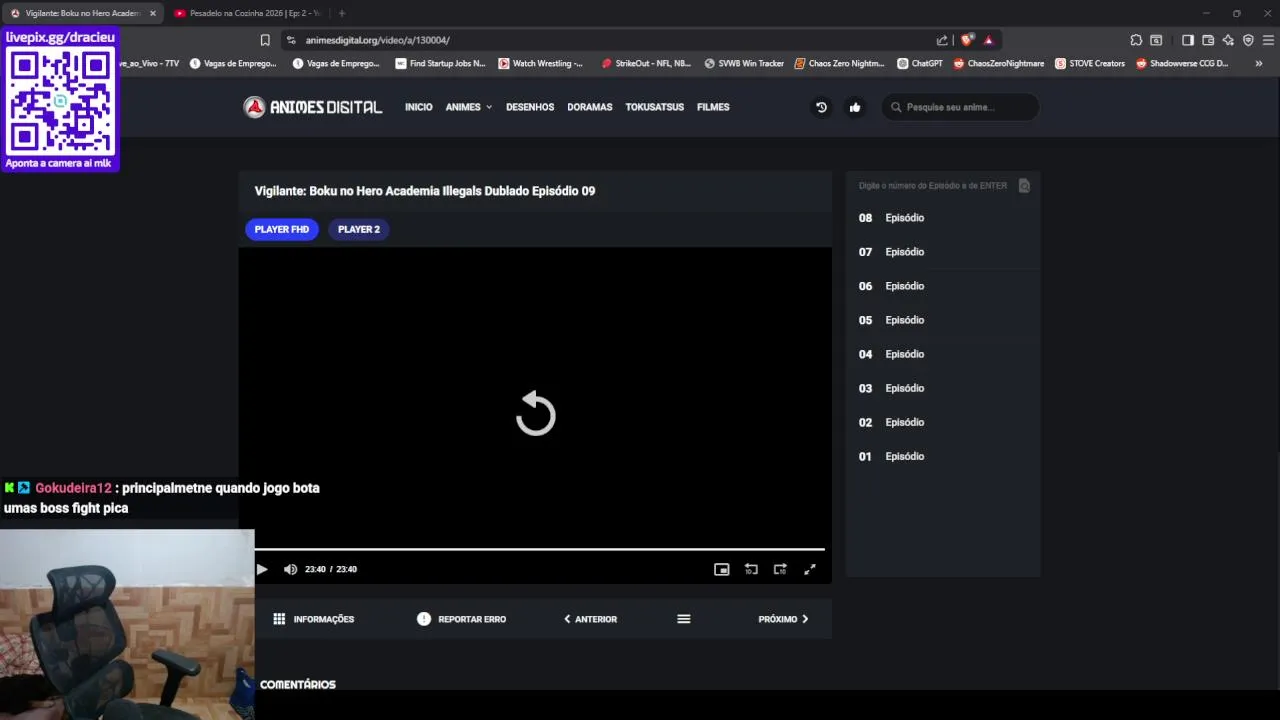Click the share icon in the address bar
The width and height of the screenshot is (1280, 720).
tap(942, 40)
